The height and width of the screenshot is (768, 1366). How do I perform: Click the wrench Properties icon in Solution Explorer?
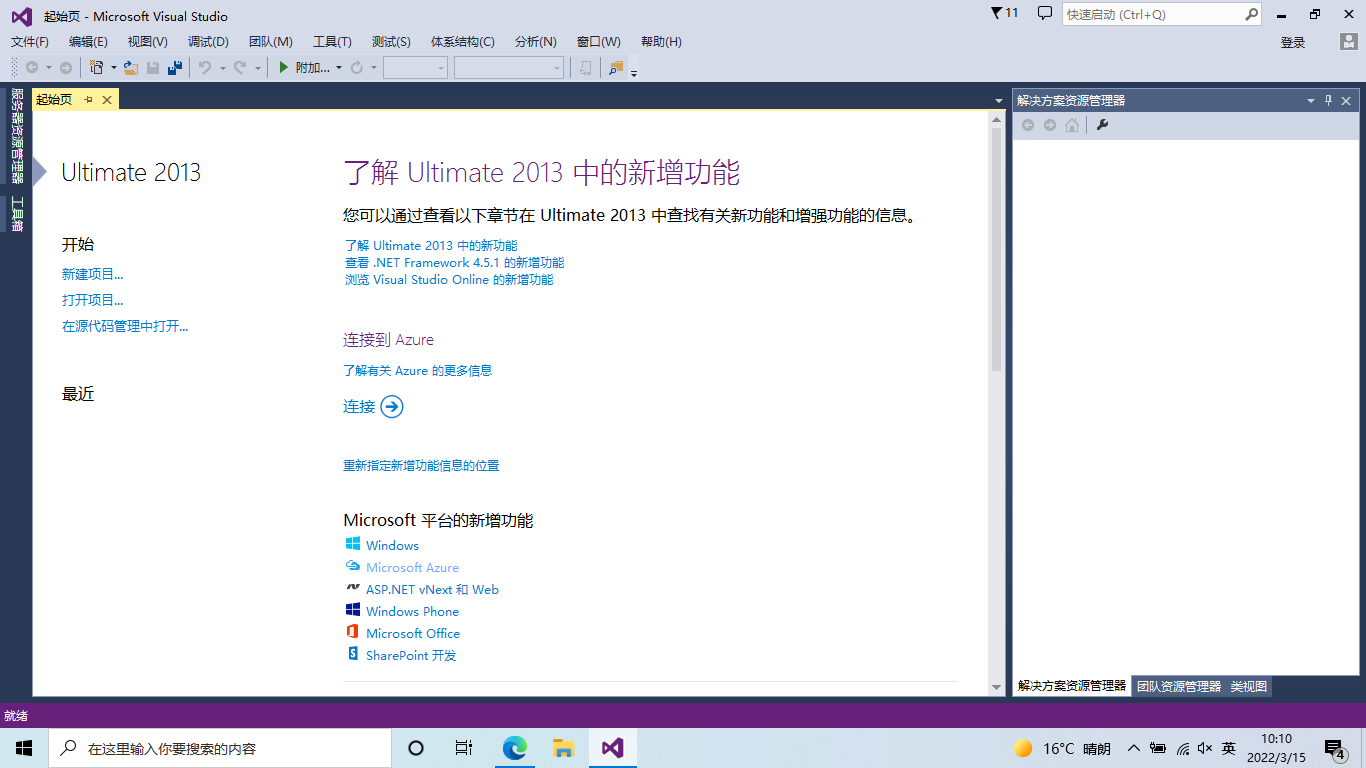[1102, 125]
